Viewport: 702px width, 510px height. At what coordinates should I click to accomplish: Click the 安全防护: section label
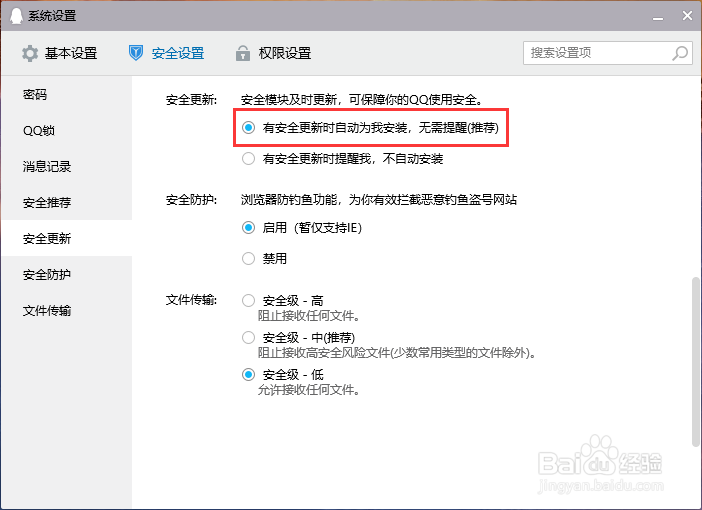point(191,199)
